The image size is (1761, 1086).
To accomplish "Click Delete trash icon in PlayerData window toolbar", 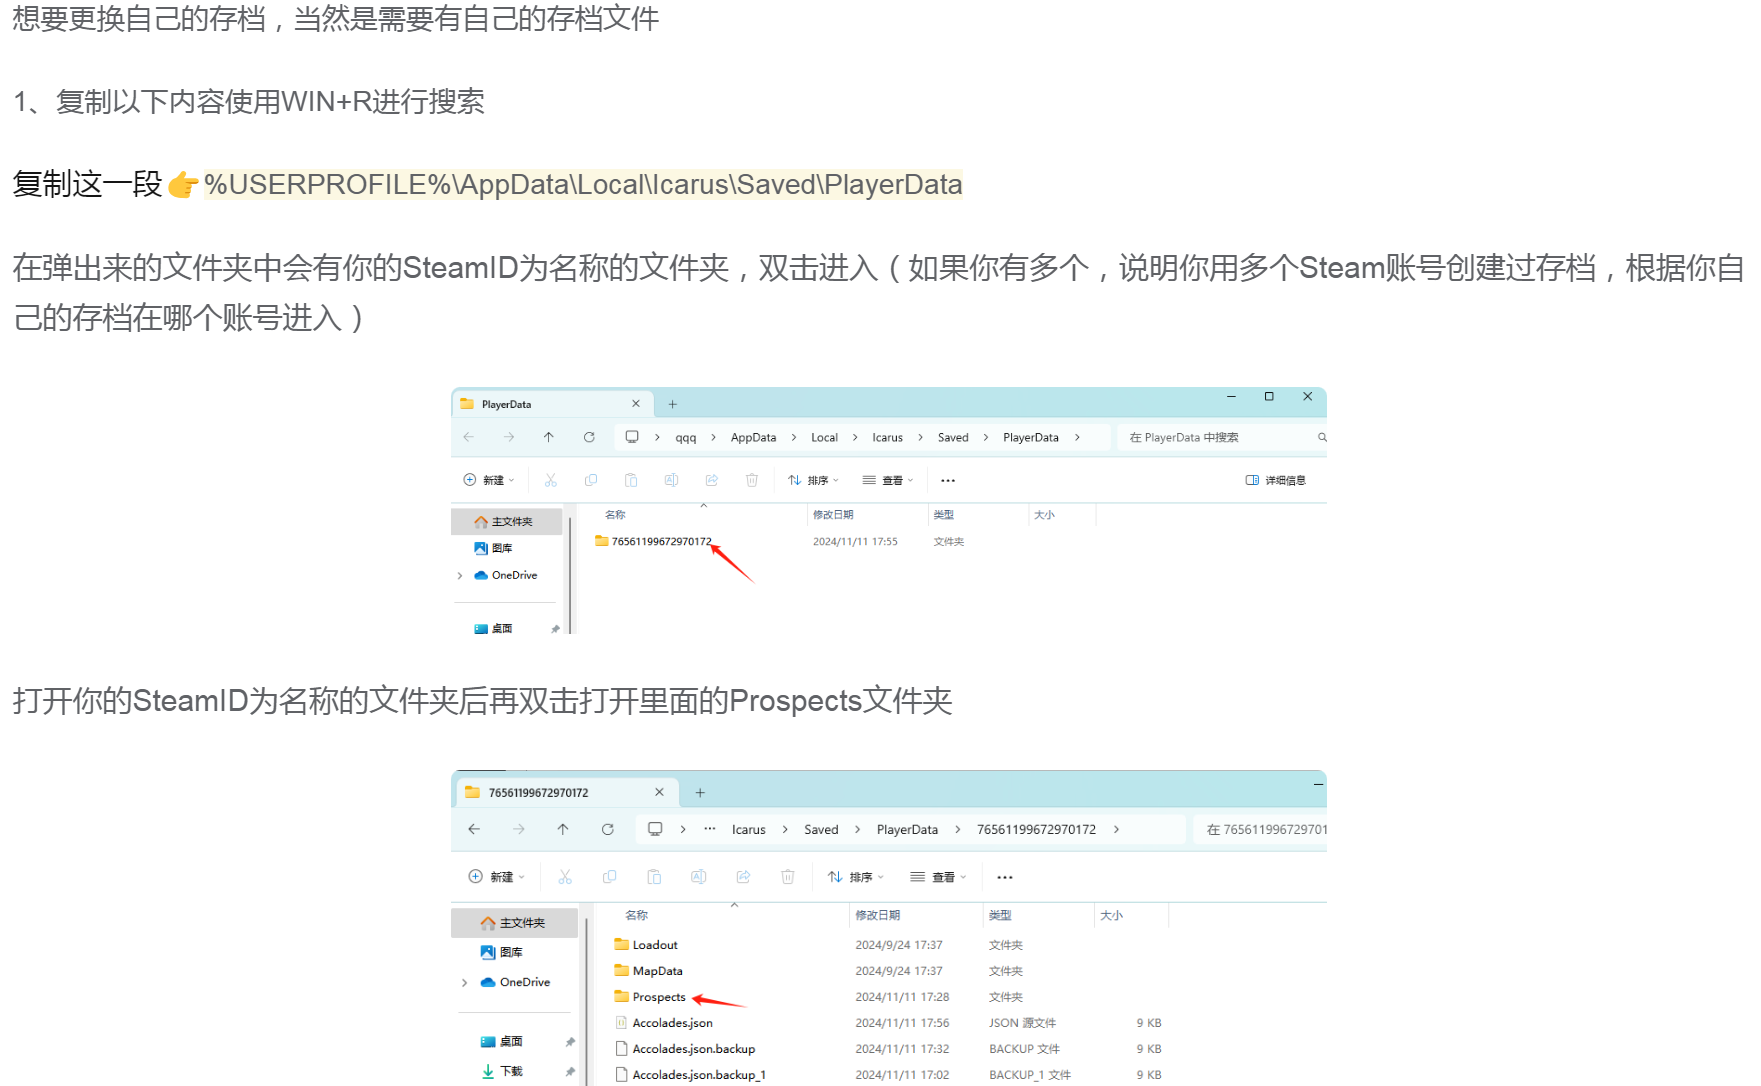I will [x=751, y=480].
